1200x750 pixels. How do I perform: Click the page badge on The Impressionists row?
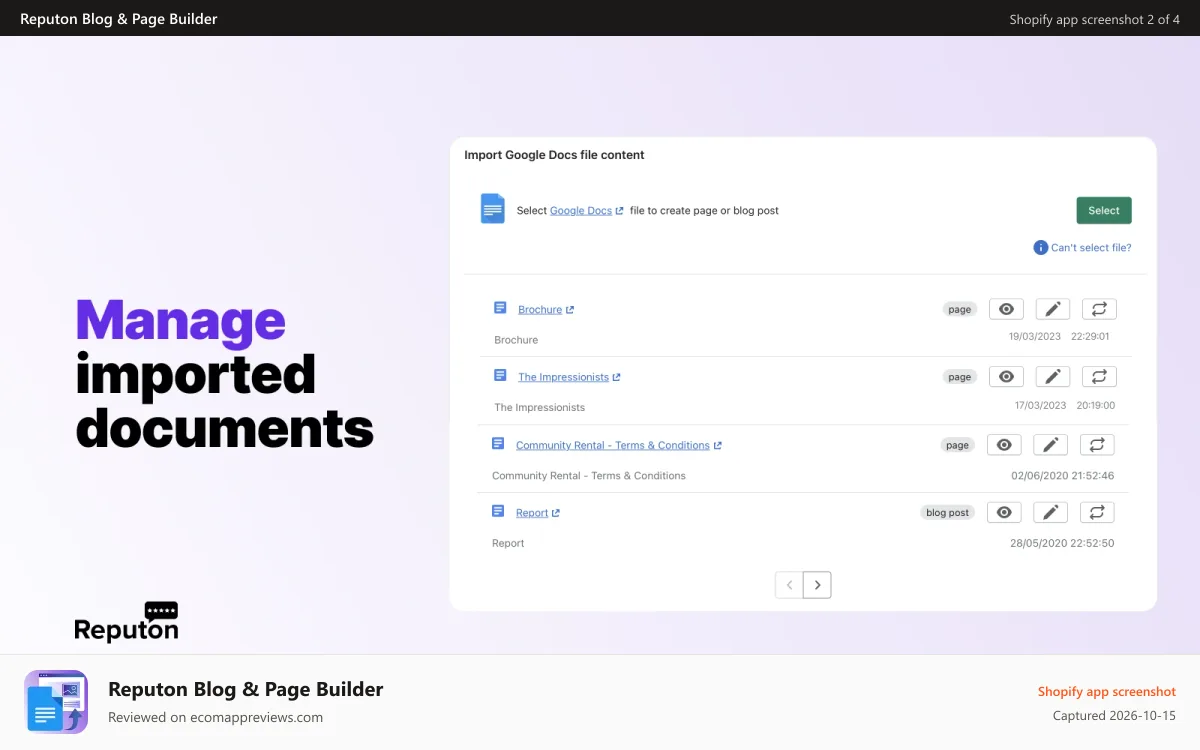tap(960, 377)
